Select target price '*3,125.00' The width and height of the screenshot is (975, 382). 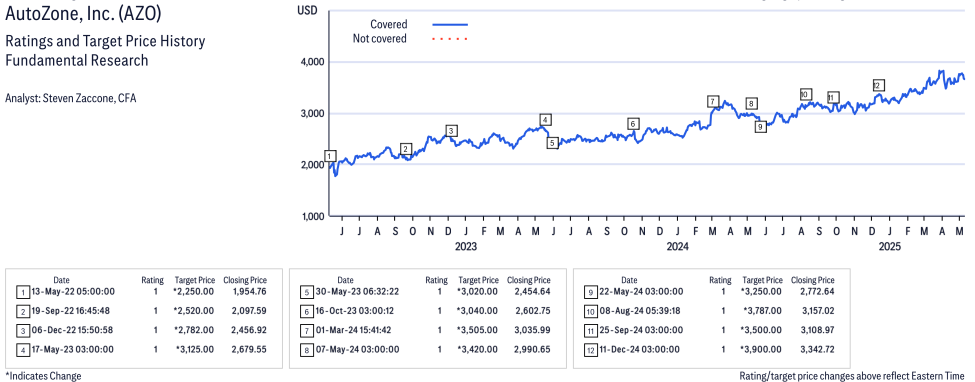tap(195, 349)
